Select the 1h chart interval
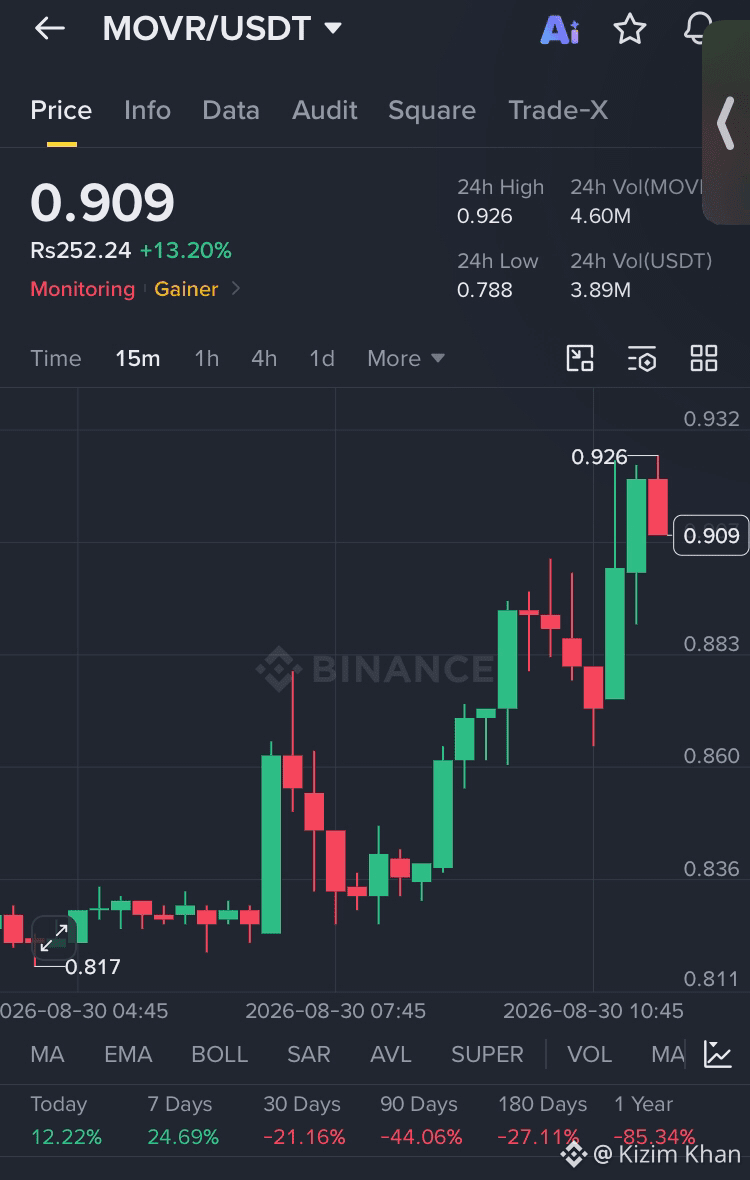 (207, 358)
